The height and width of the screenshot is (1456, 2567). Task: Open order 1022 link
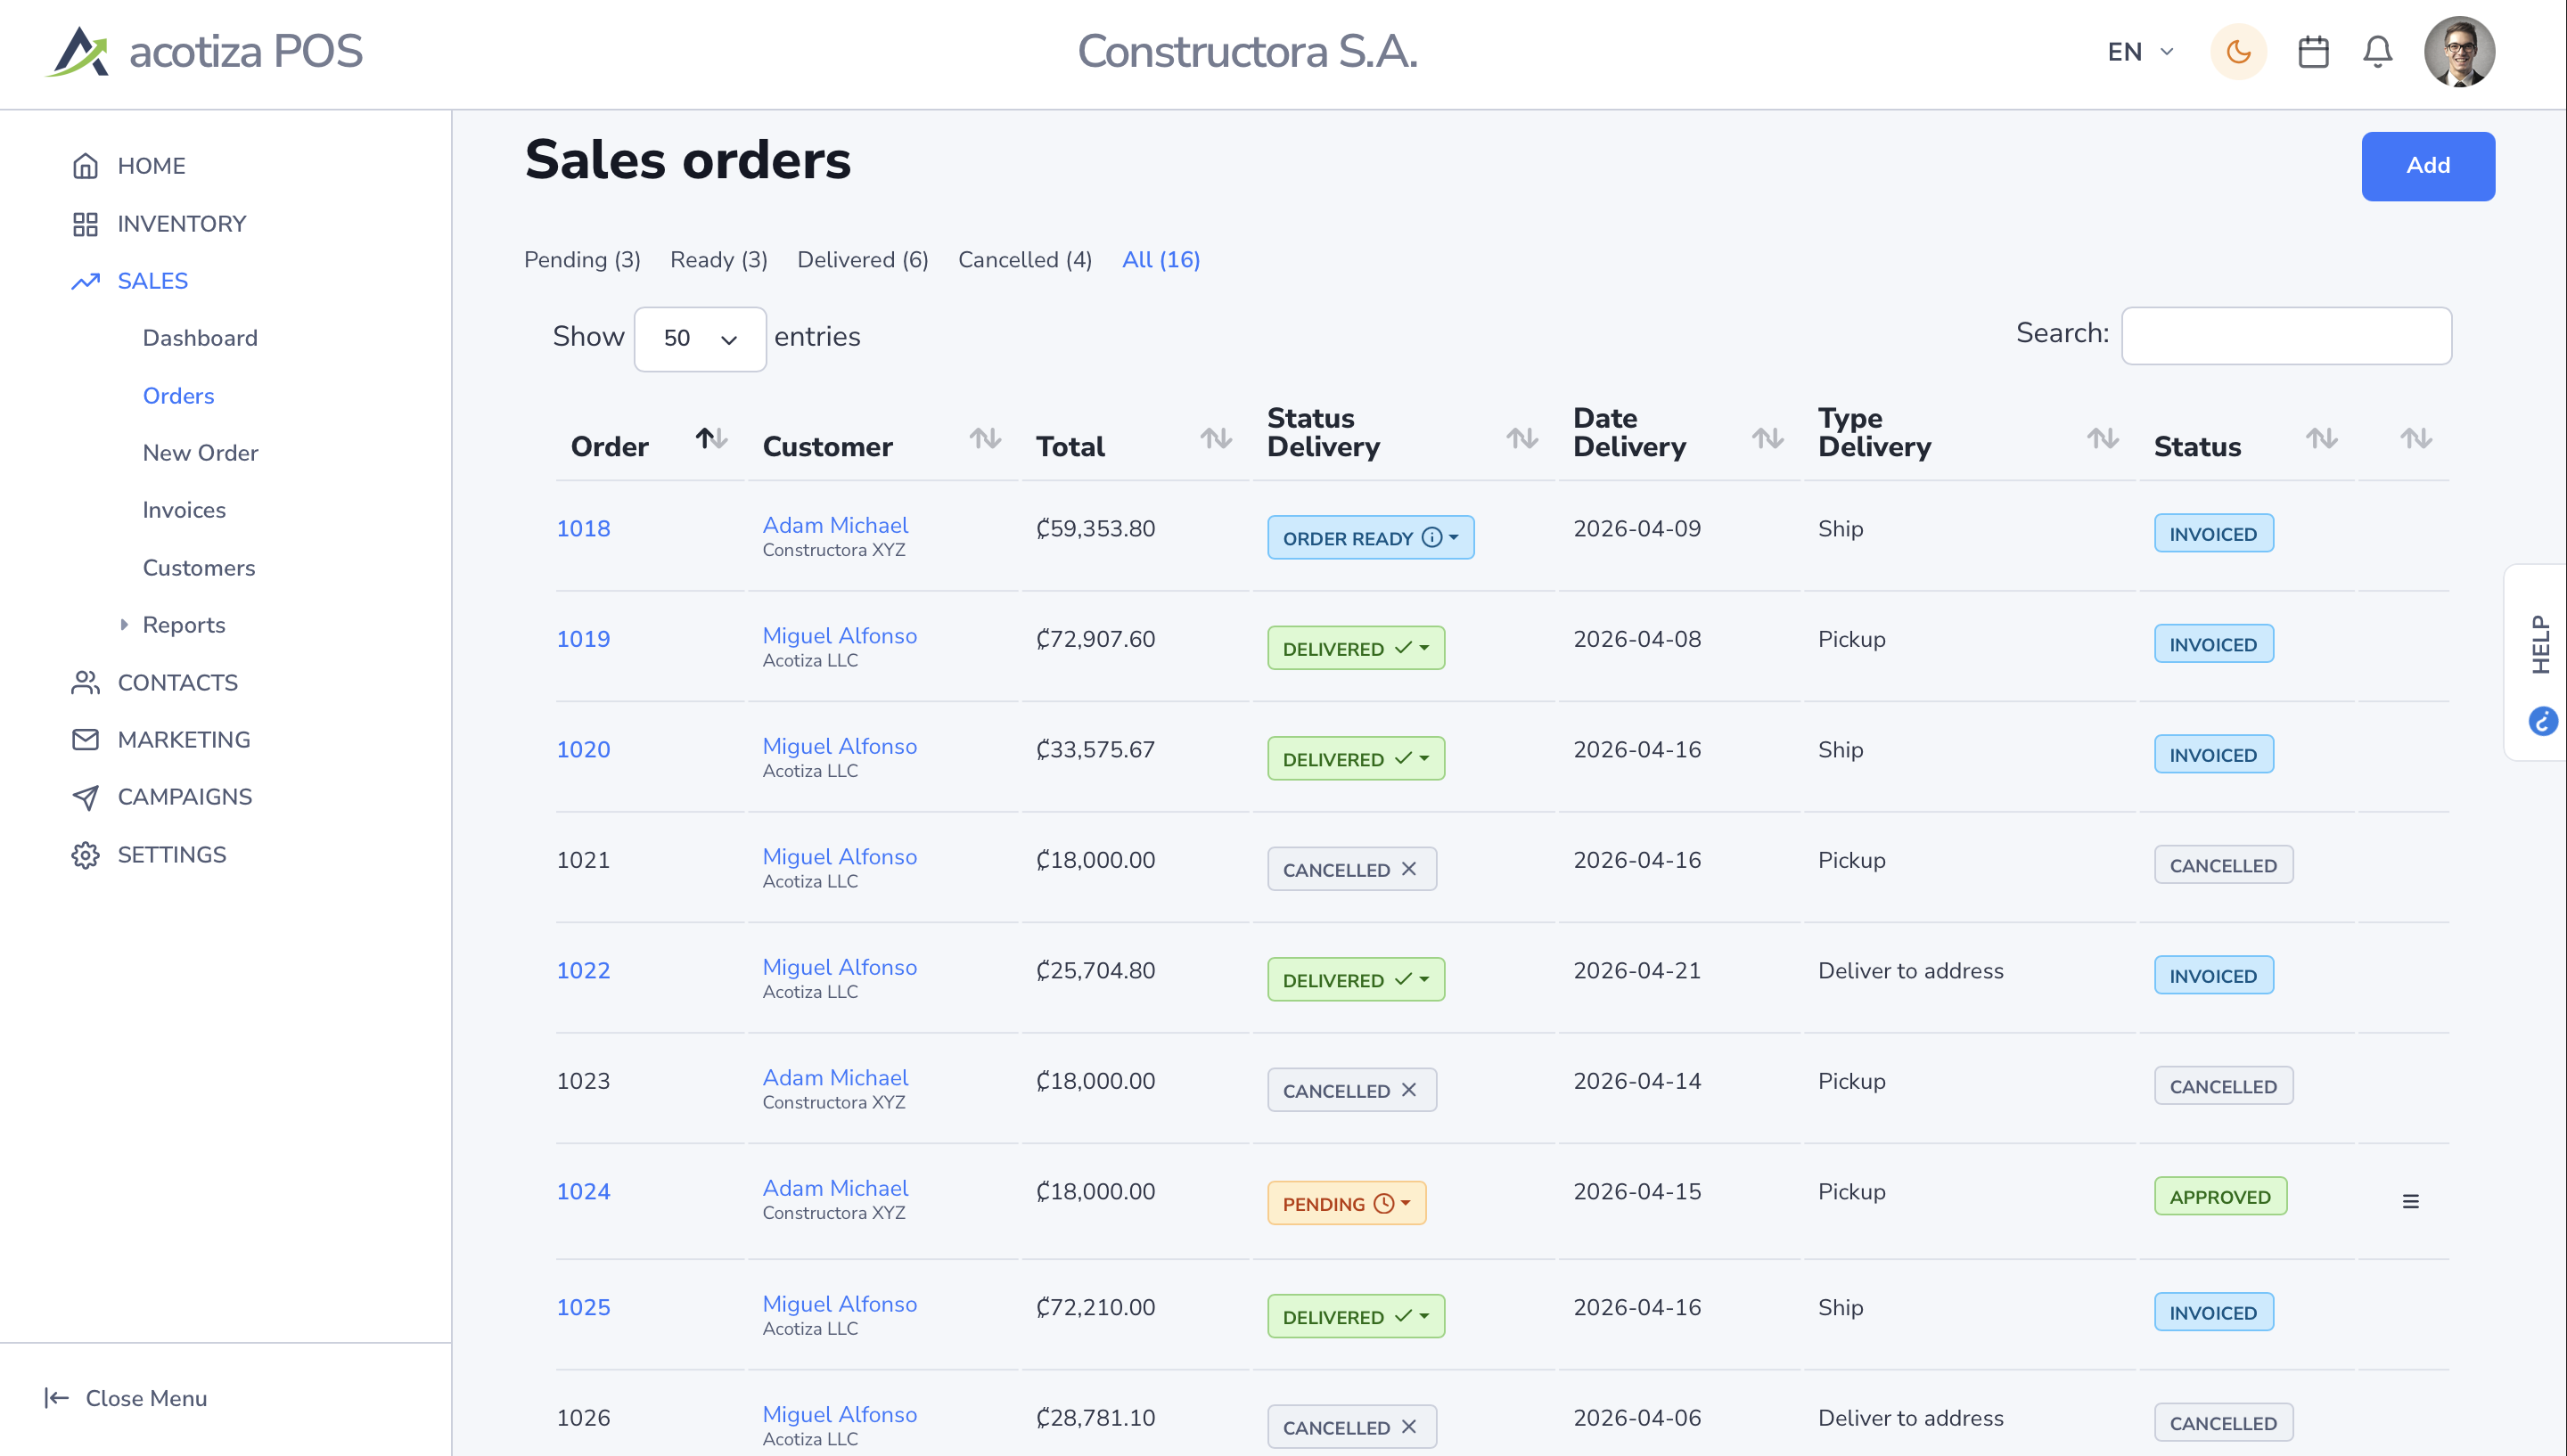pyautogui.click(x=583, y=970)
